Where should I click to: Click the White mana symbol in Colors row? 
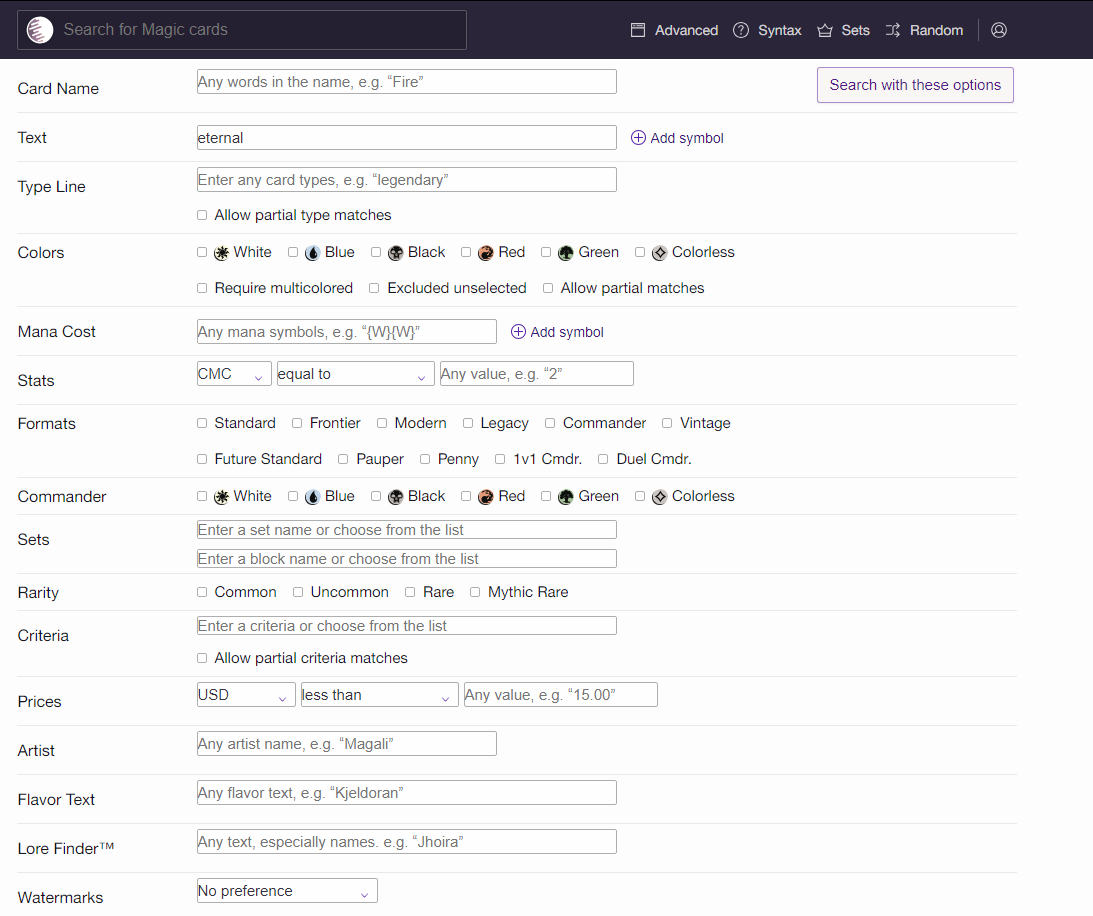click(221, 253)
